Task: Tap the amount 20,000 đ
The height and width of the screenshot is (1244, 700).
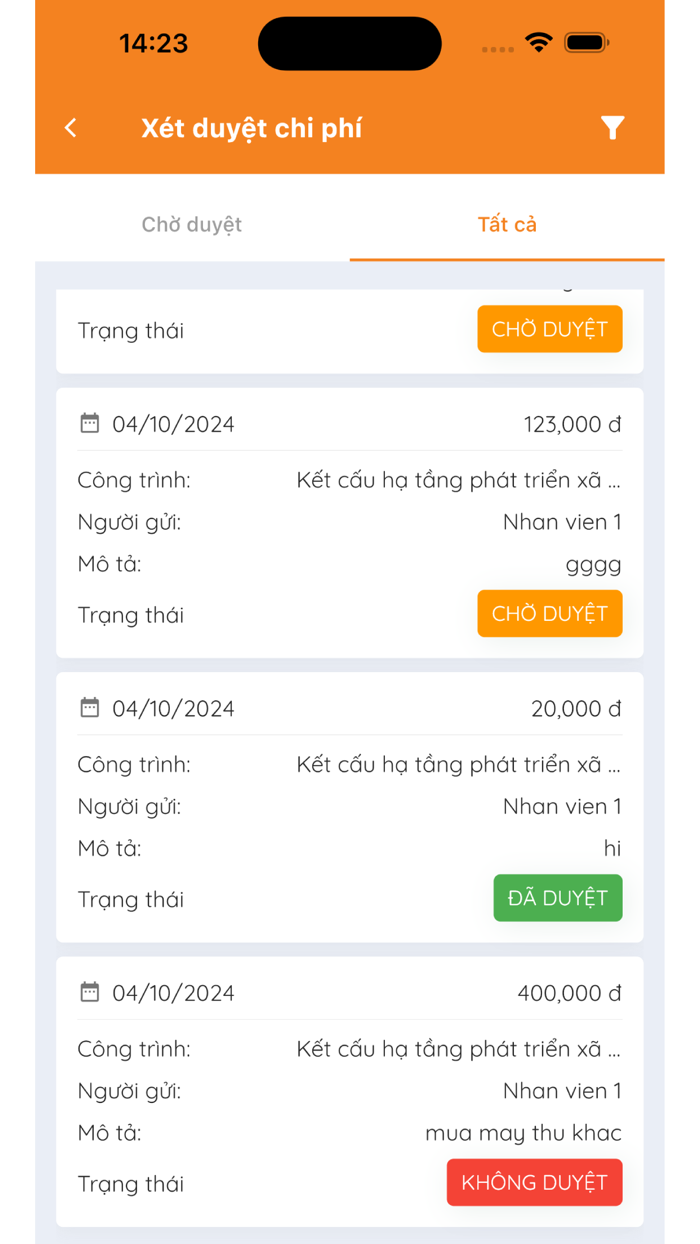Action: [576, 708]
